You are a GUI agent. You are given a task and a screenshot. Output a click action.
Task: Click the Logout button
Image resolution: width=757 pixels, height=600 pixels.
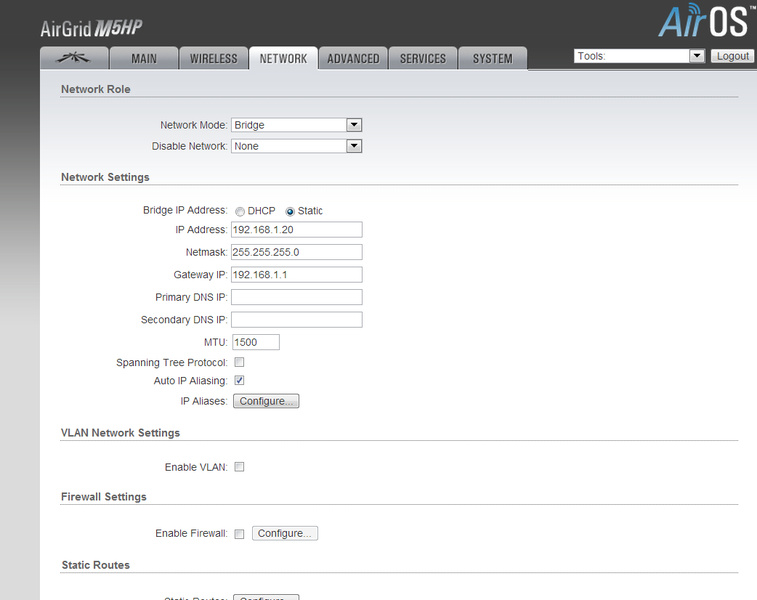[732, 56]
